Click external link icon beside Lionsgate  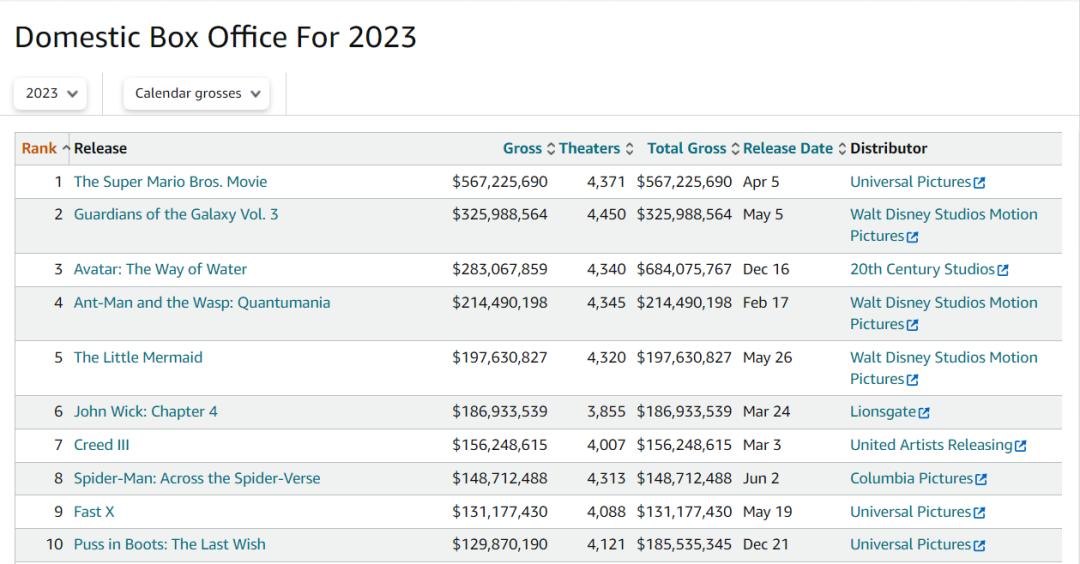pyautogui.click(x=924, y=412)
